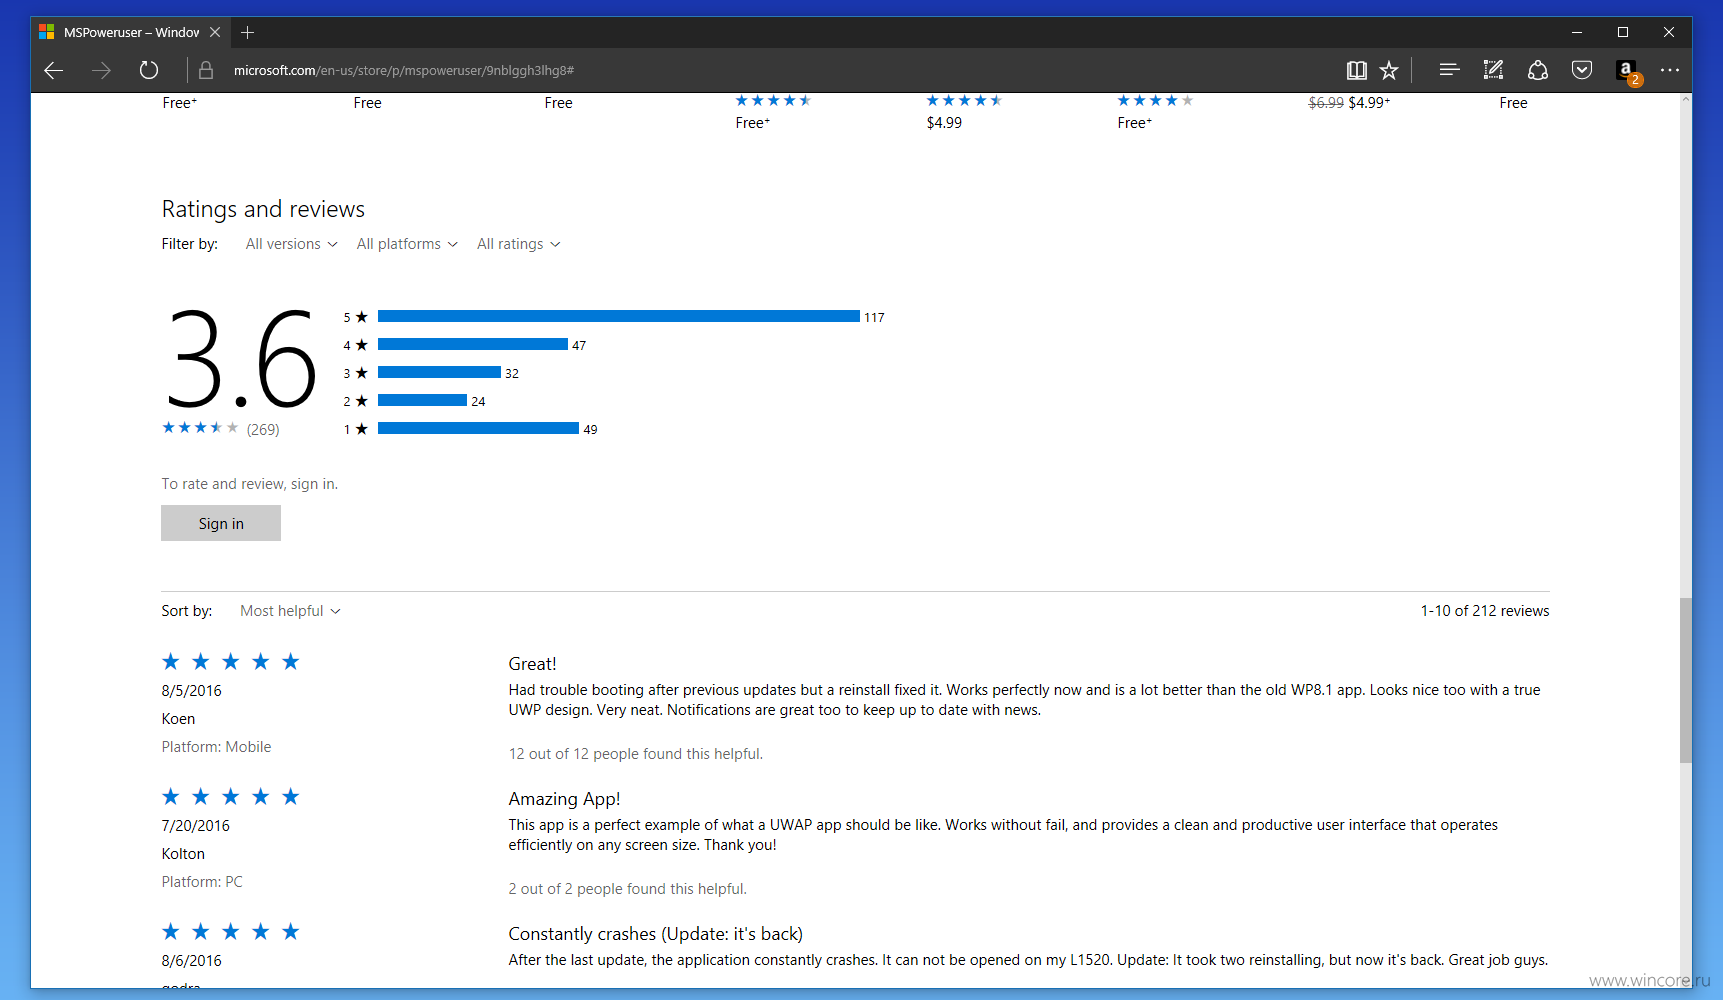Make a web note with pen icon
Viewport: 1723px width, 1000px height.
pos(1493,70)
